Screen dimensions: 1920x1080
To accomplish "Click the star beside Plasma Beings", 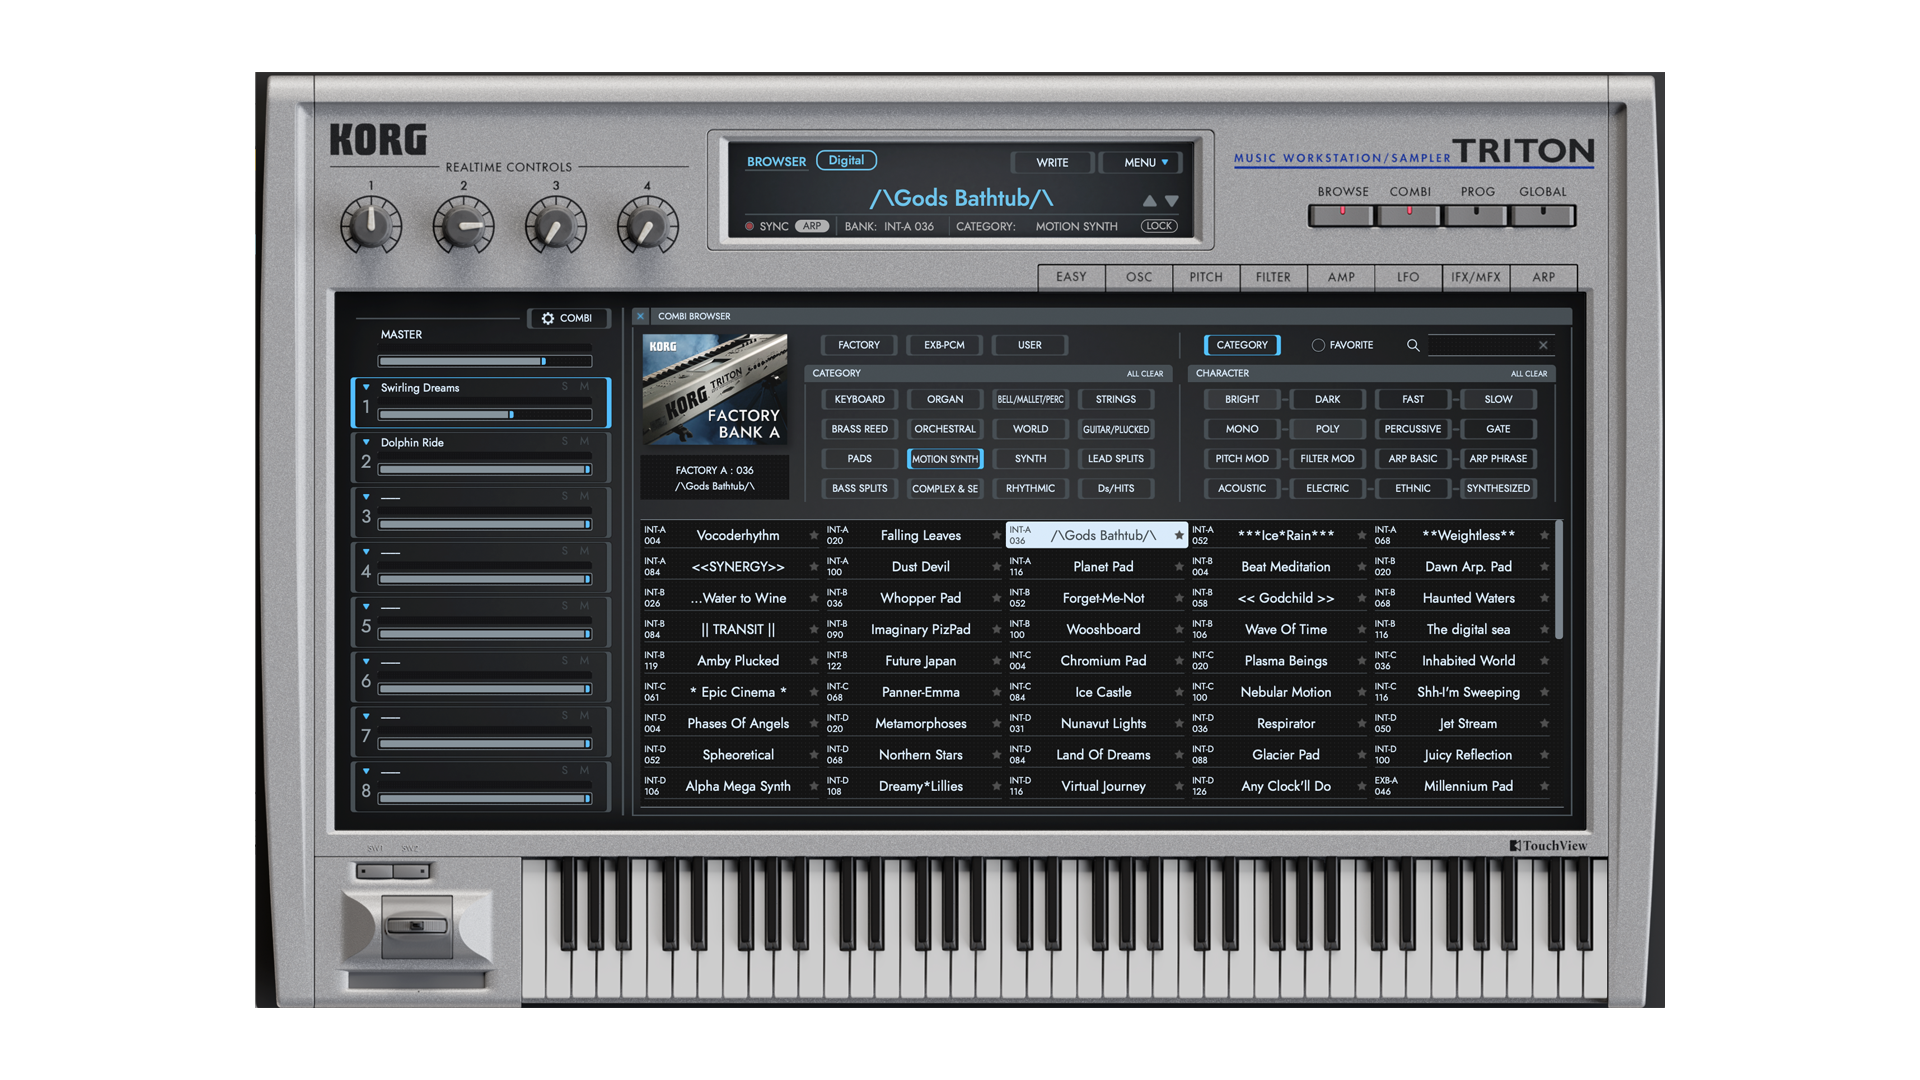I will pyautogui.click(x=1362, y=661).
